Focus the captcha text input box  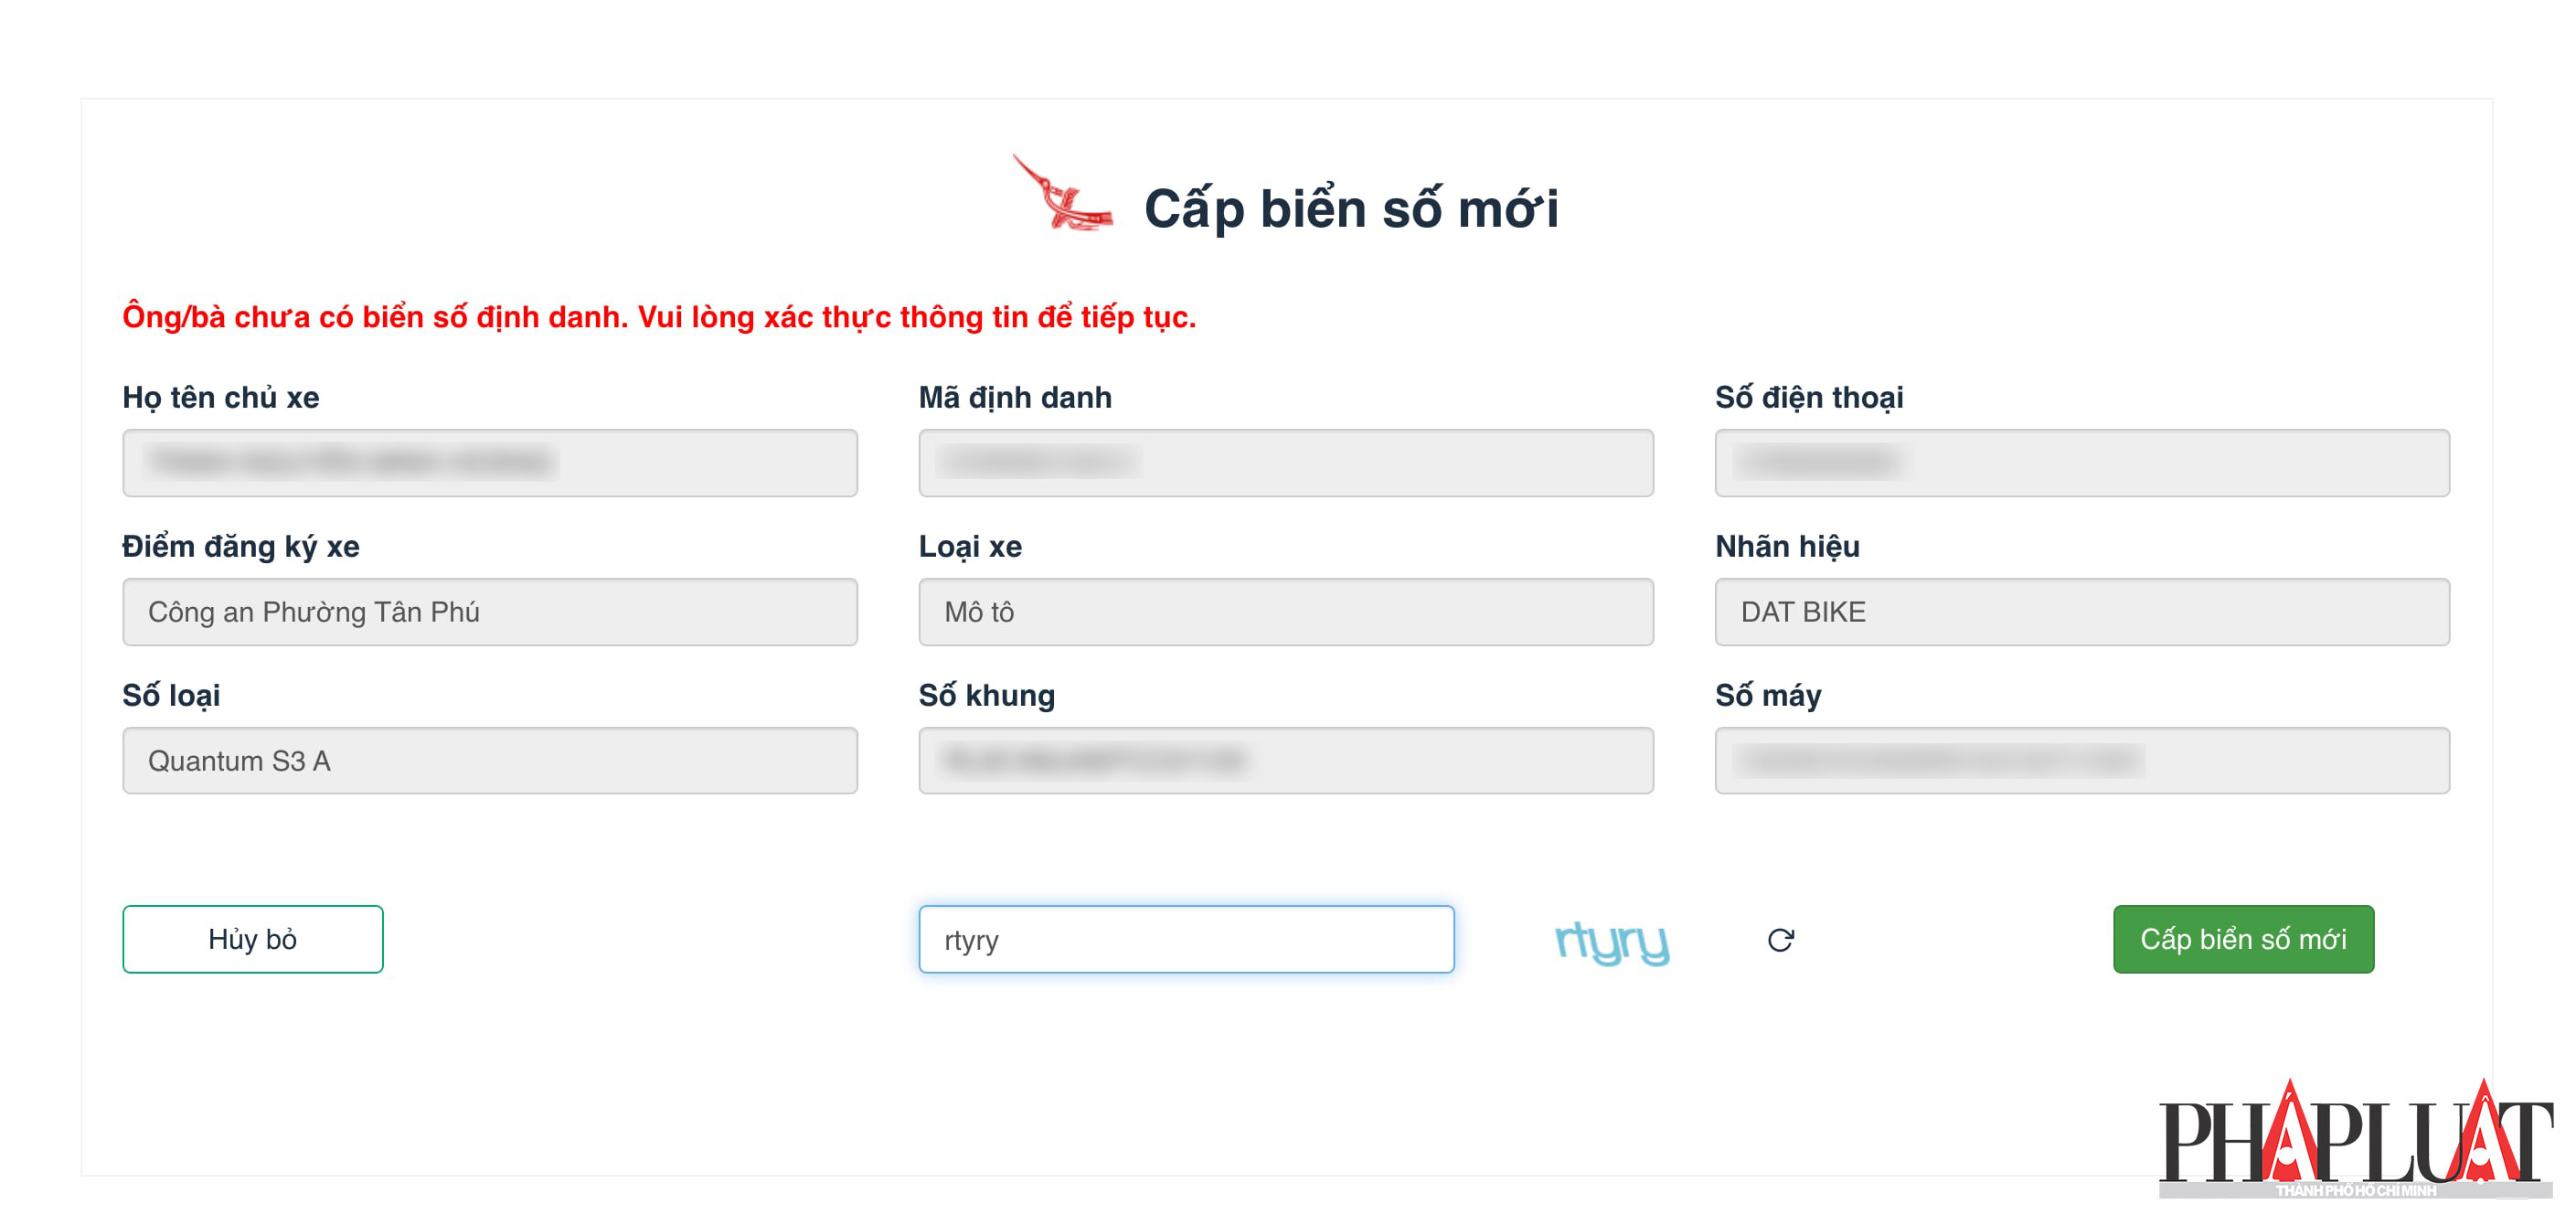[x=1186, y=939]
